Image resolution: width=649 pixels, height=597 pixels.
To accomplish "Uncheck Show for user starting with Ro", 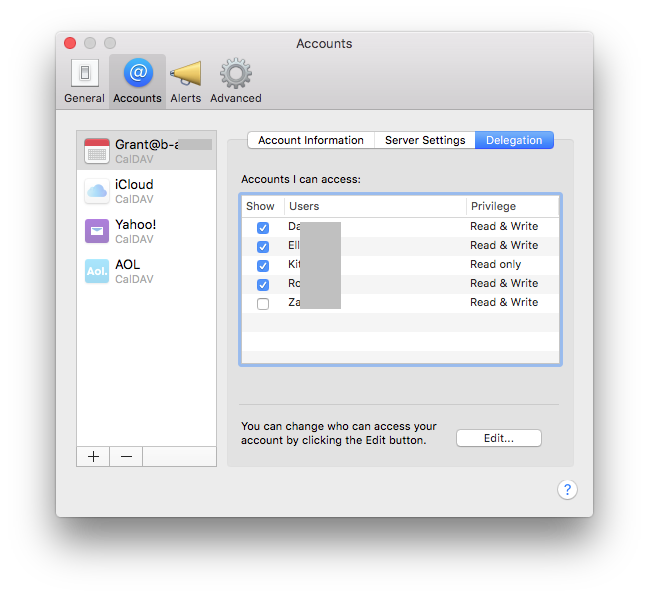I will (263, 285).
